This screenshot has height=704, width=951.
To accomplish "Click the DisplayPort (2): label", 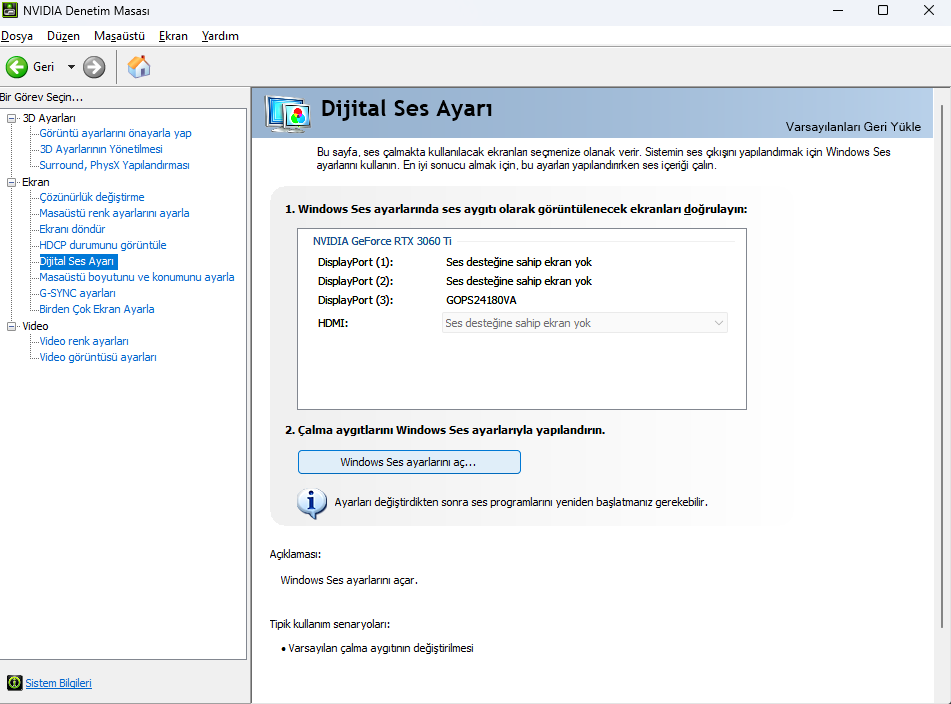I will tap(355, 281).
